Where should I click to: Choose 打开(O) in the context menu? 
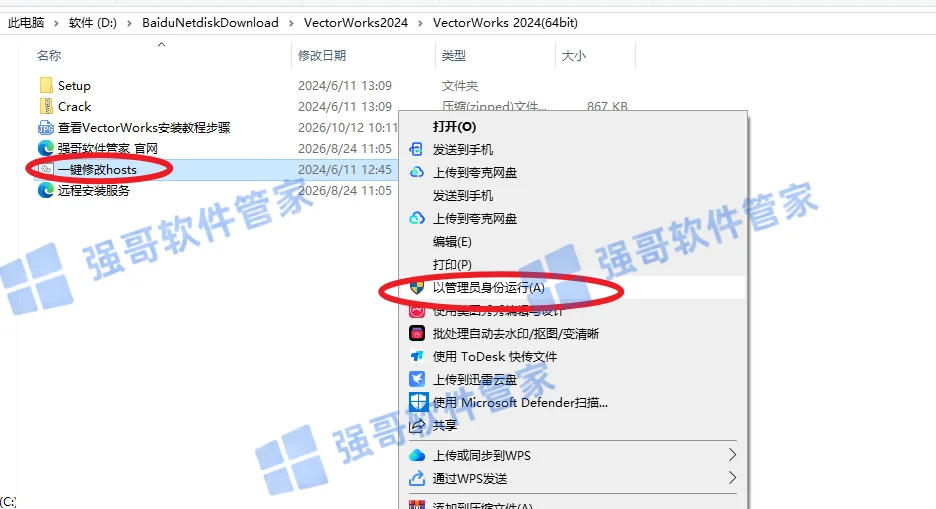[454, 127]
